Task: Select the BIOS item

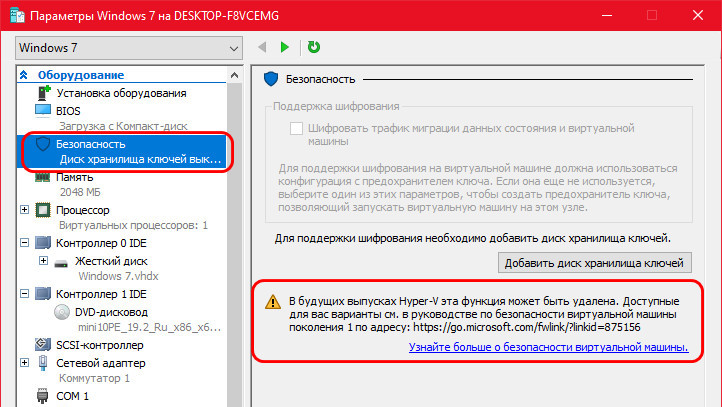Action: pos(68,111)
